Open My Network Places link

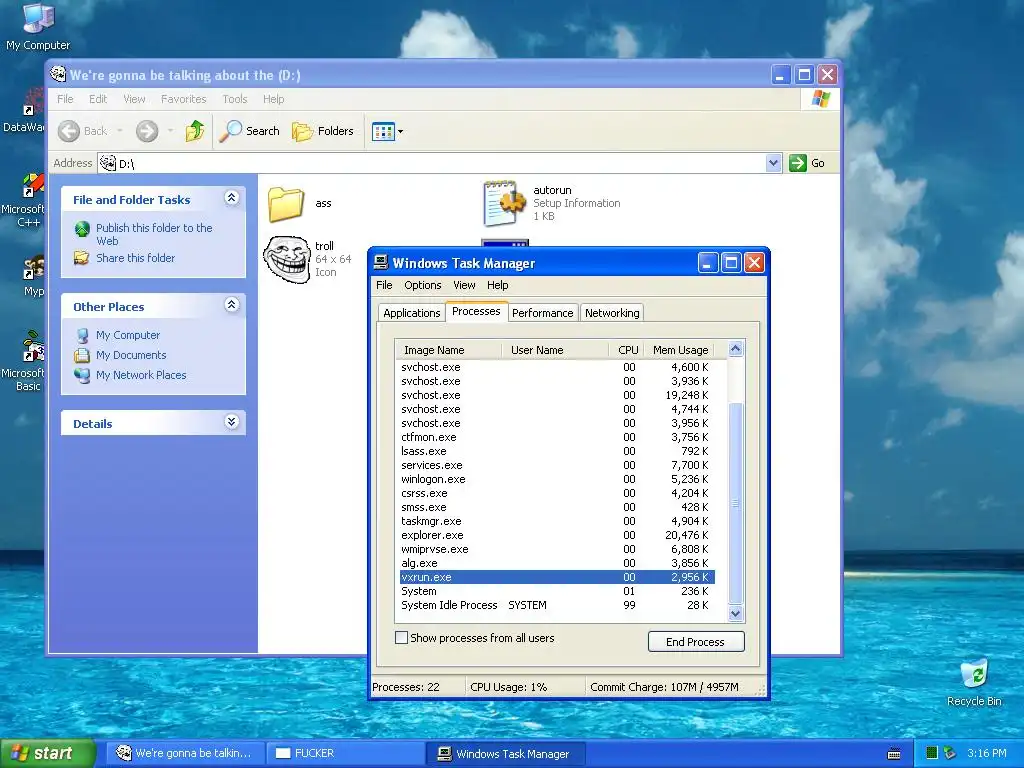click(141, 375)
